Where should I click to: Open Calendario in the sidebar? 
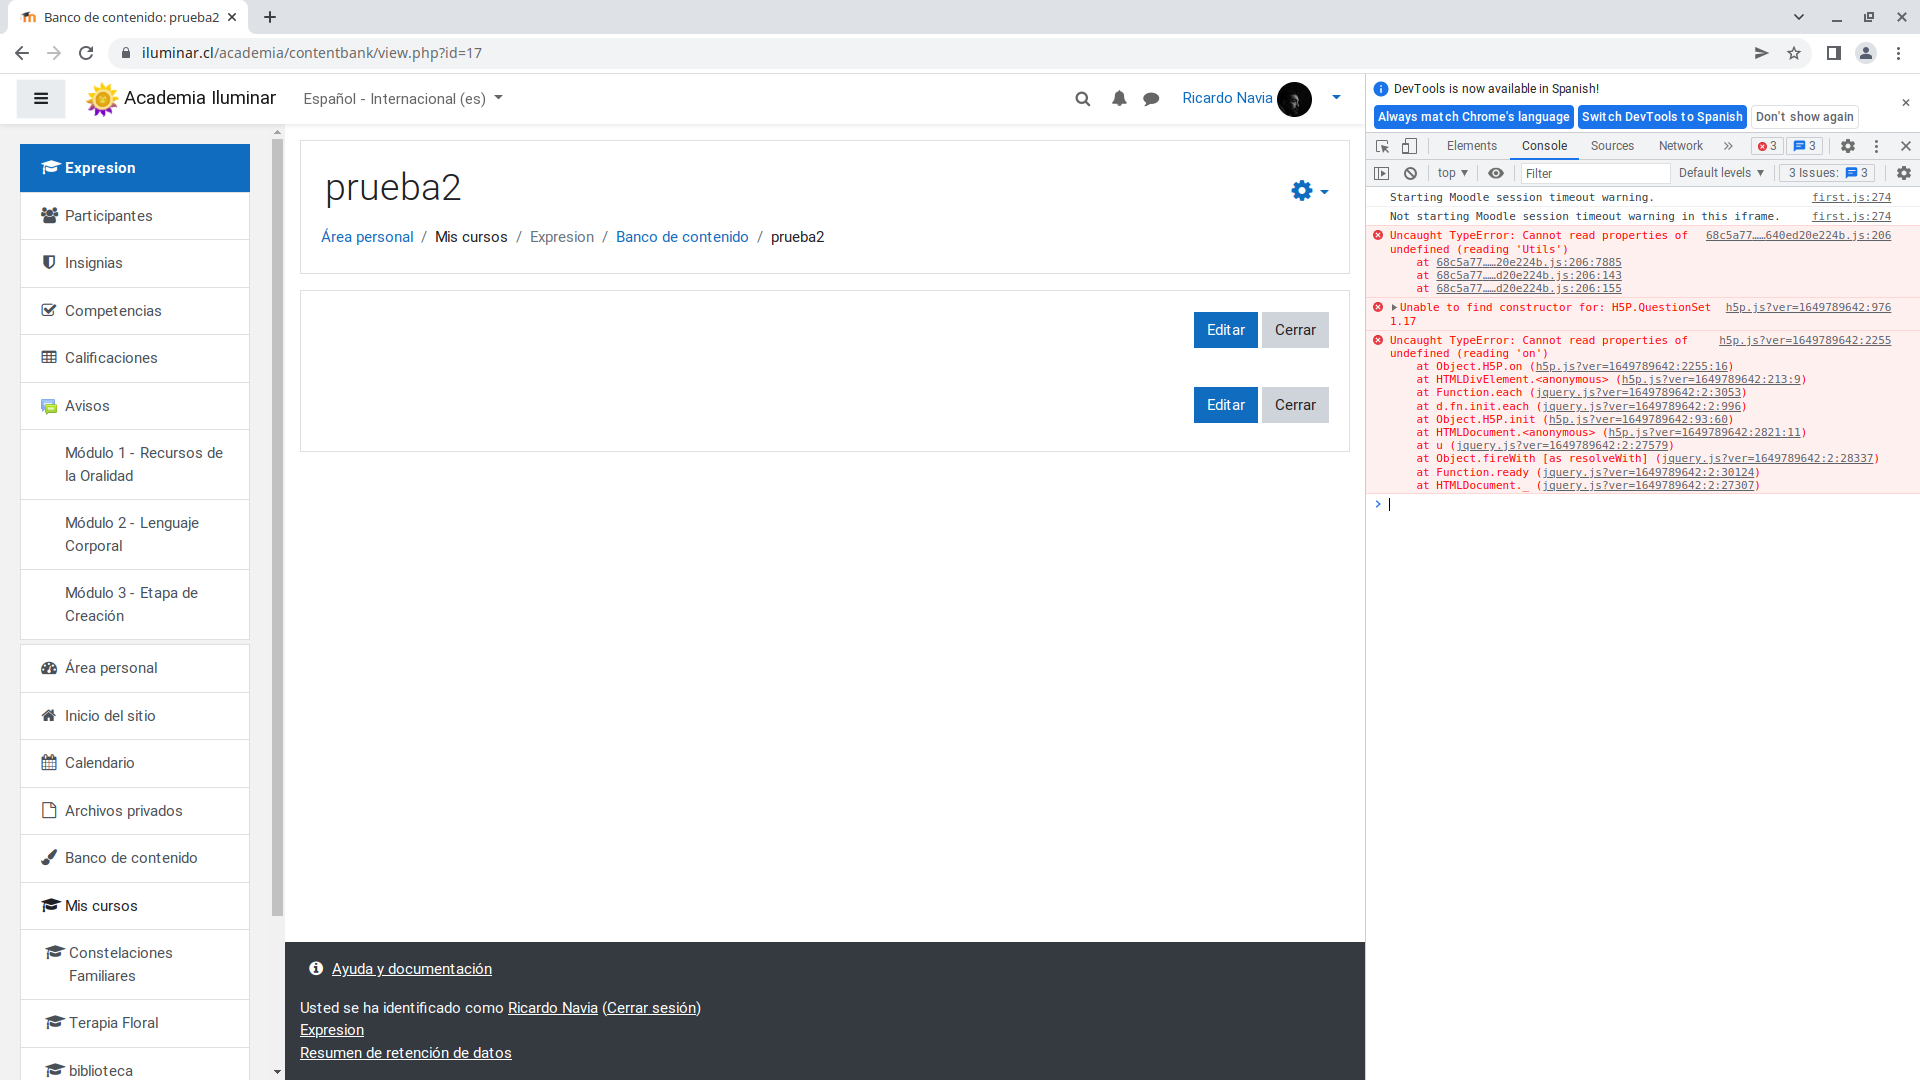click(135, 763)
